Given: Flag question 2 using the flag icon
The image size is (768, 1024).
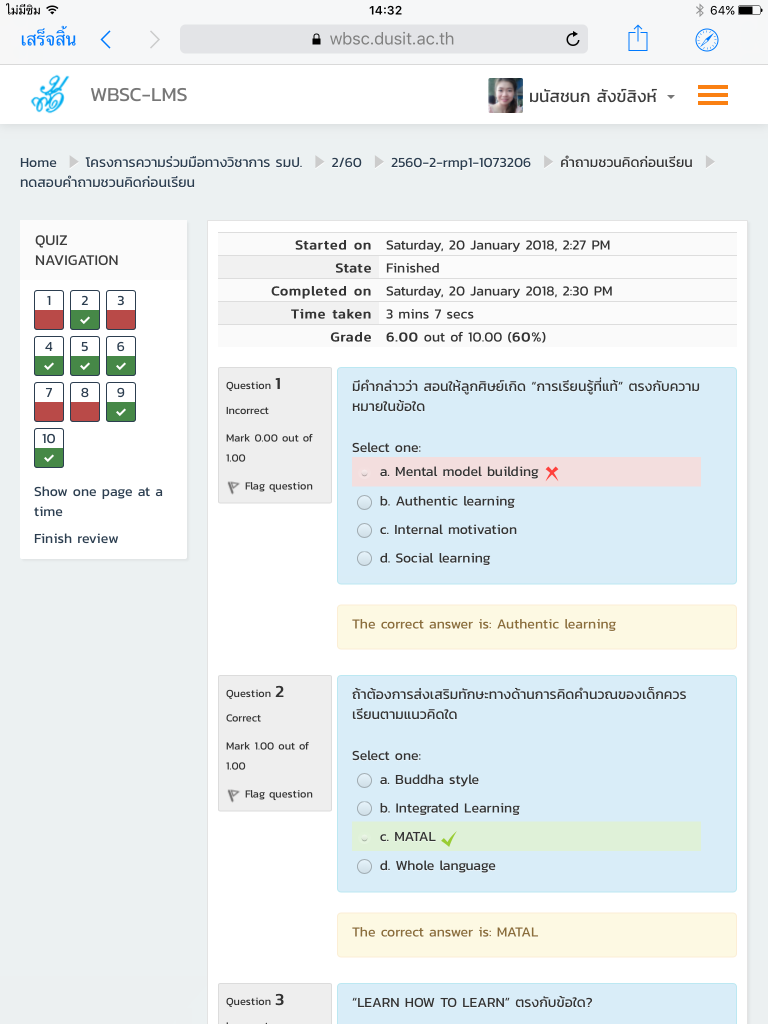Looking at the screenshot, I should click(233, 795).
